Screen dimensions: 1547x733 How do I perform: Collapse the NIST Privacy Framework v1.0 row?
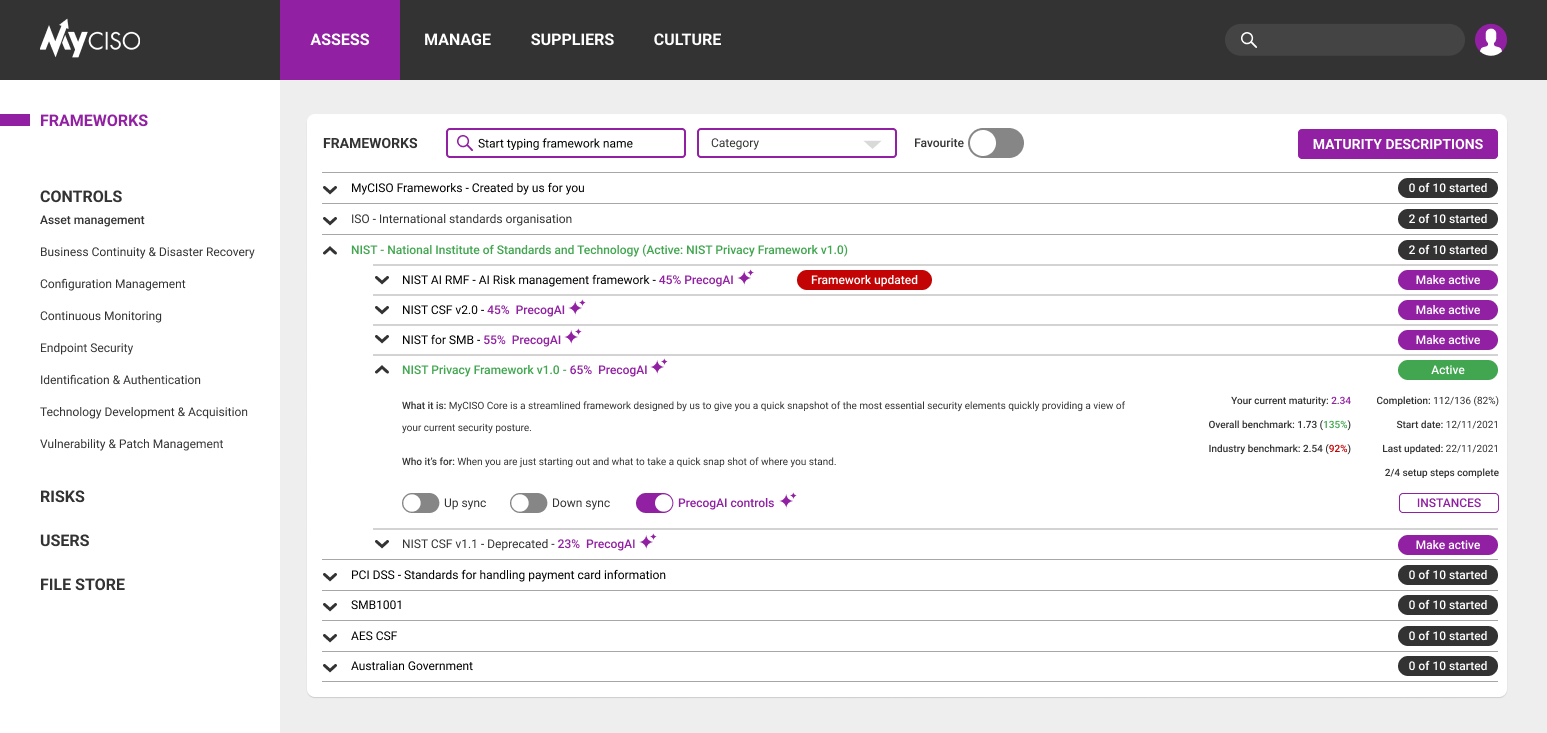click(381, 370)
